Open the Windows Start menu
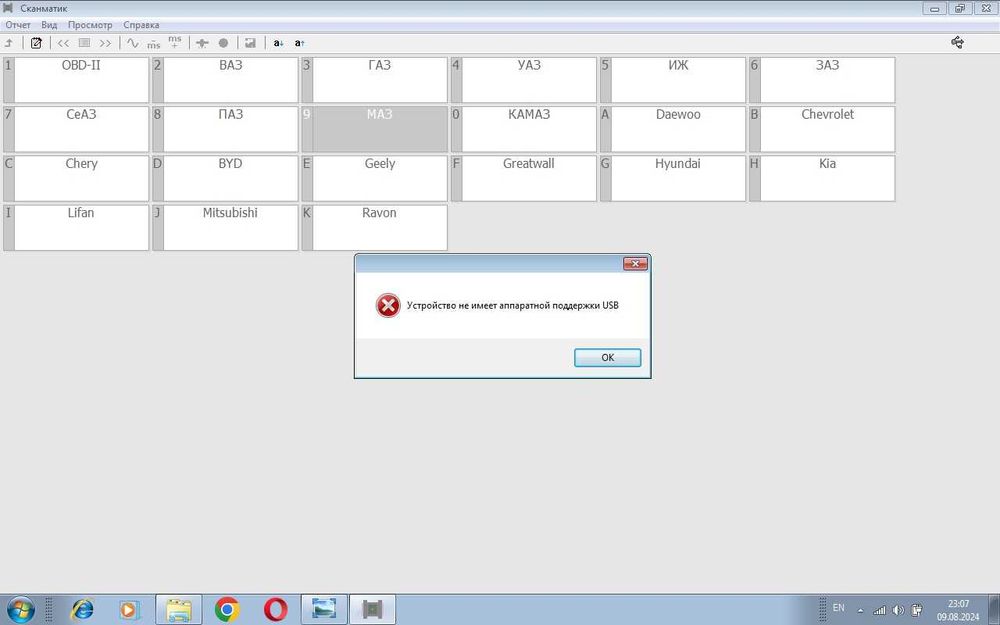Screen dimensions: 1000x625 (x=20, y=610)
